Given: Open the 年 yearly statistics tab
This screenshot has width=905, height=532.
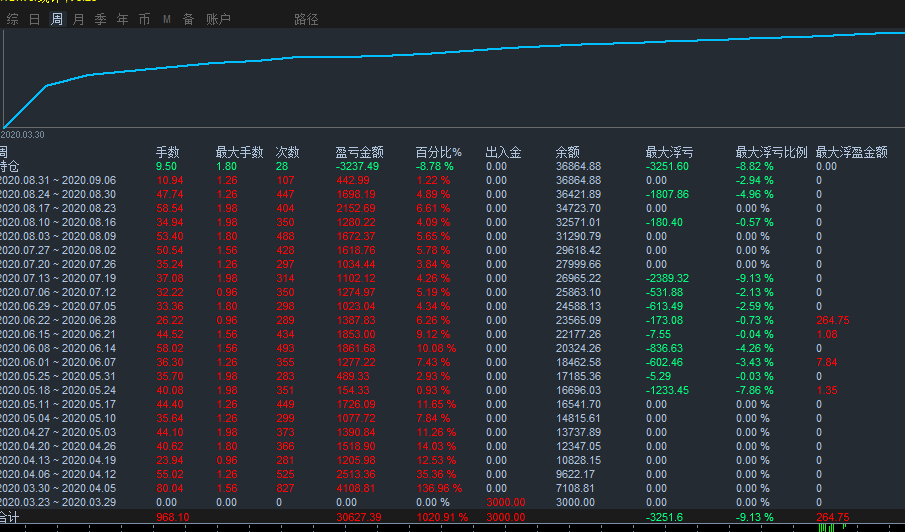Looking at the screenshot, I should (x=122, y=19).
